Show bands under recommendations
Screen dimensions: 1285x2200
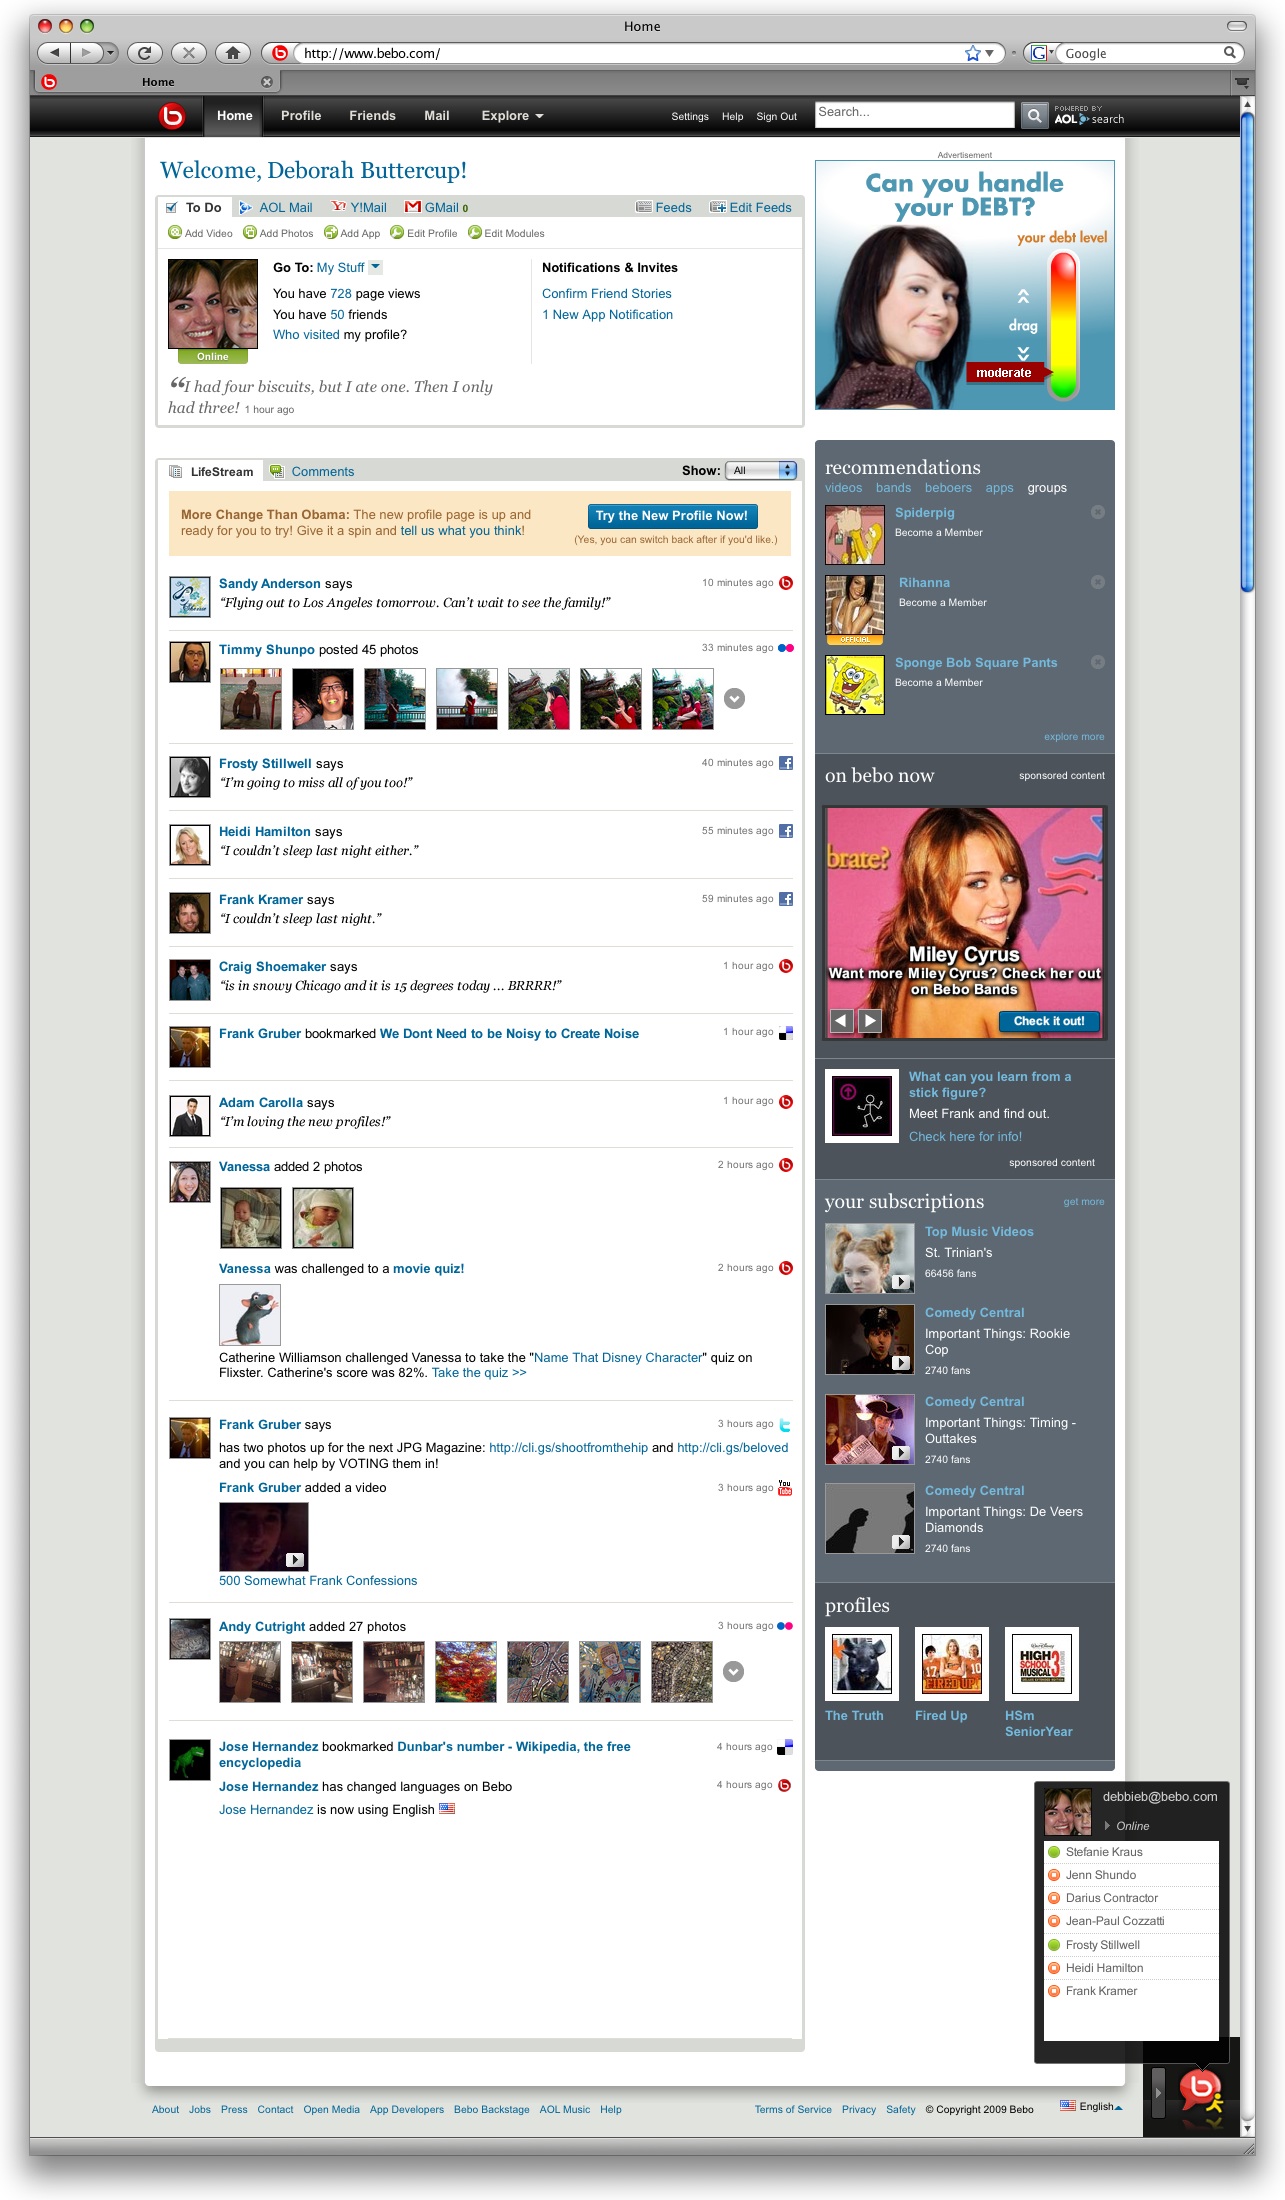click(893, 488)
